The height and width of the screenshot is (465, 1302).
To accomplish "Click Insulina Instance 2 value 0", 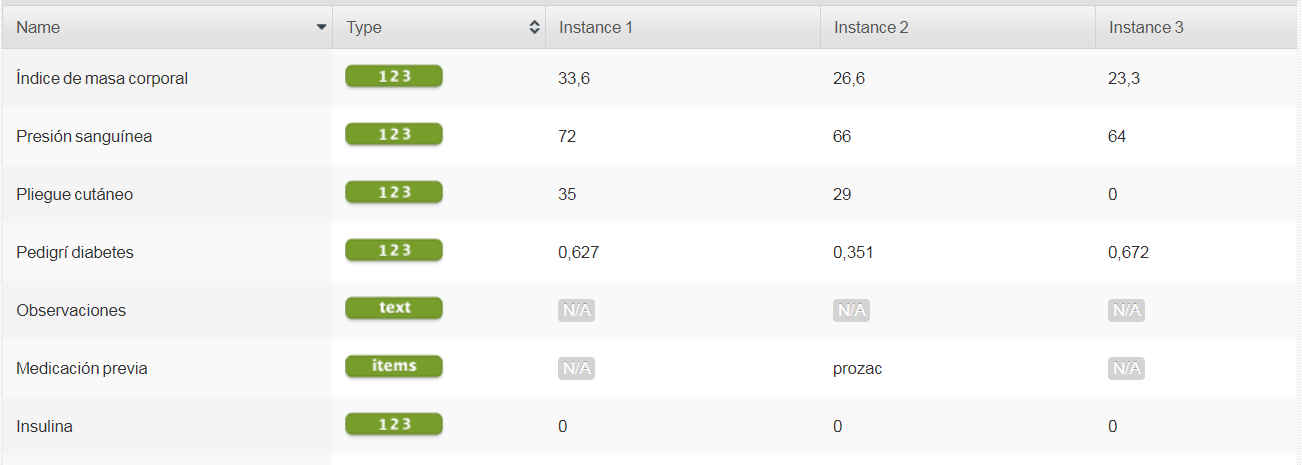I will click(838, 426).
